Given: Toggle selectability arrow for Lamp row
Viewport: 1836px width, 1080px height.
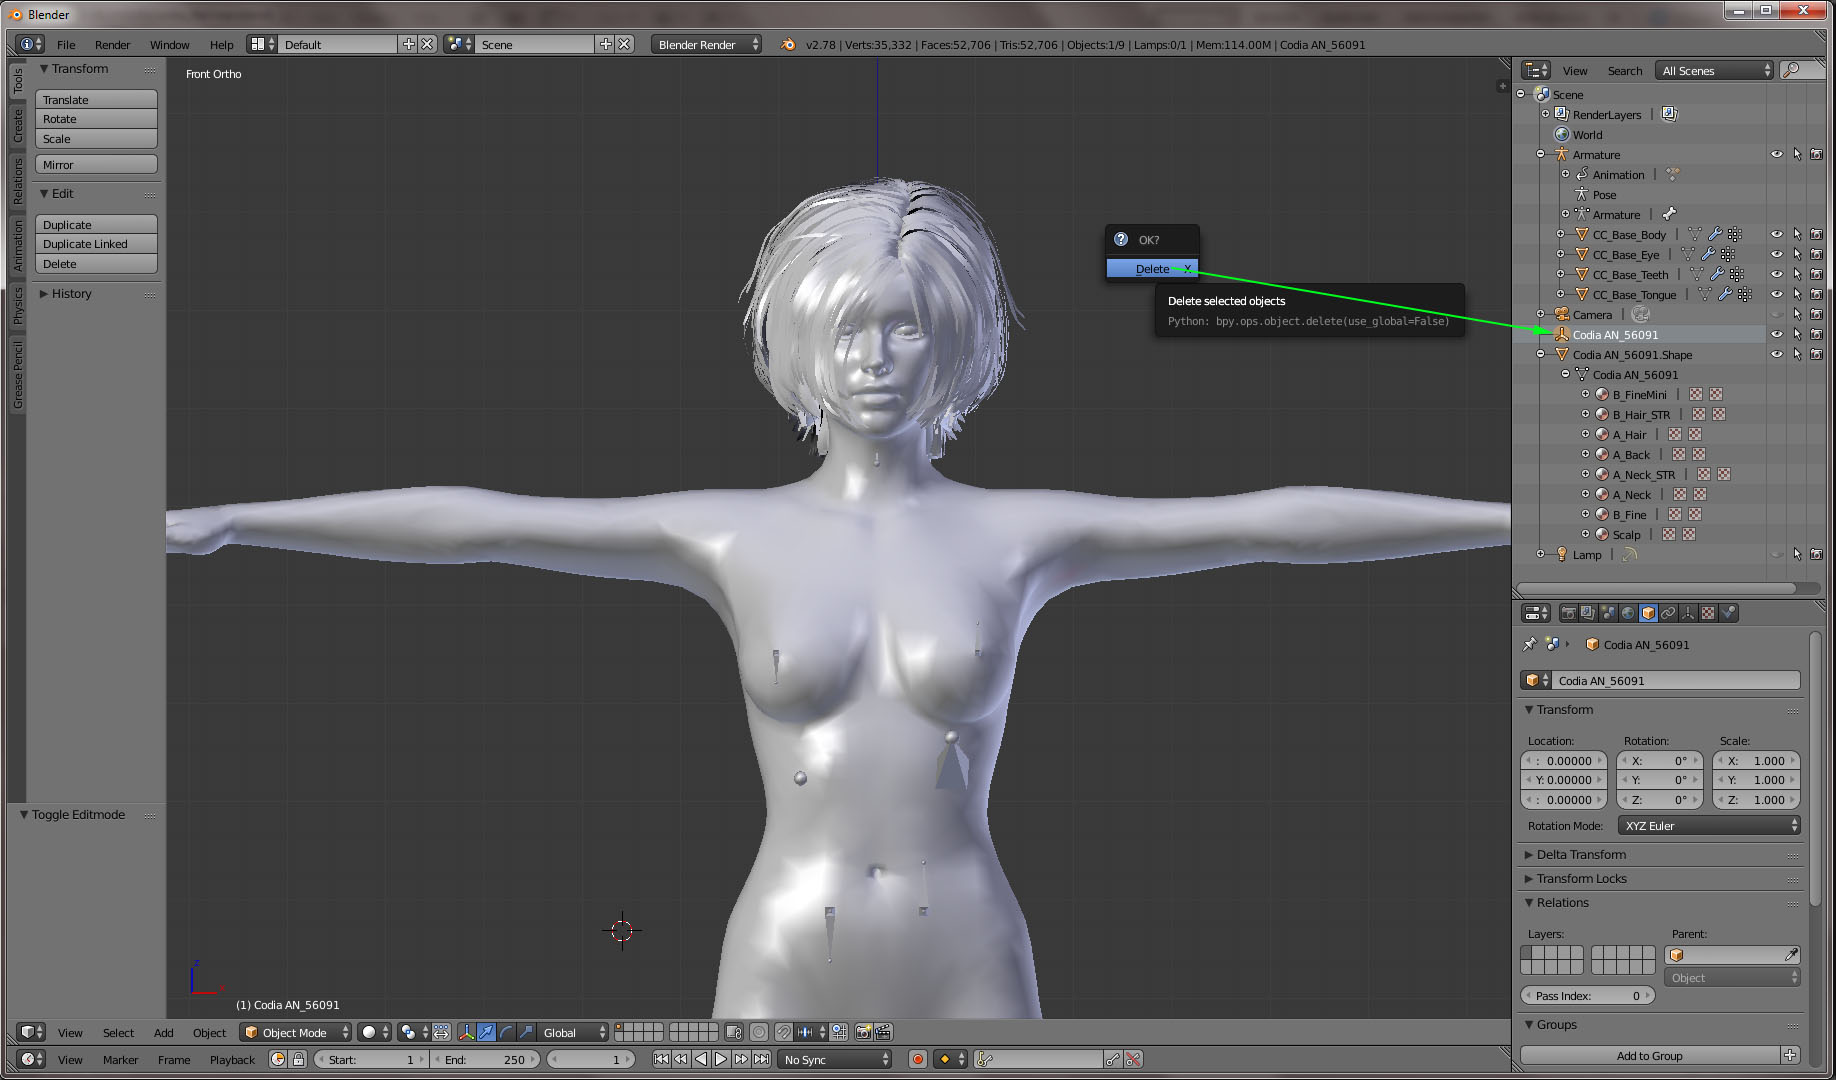Looking at the screenshot, I should [x=1797, y=554].
